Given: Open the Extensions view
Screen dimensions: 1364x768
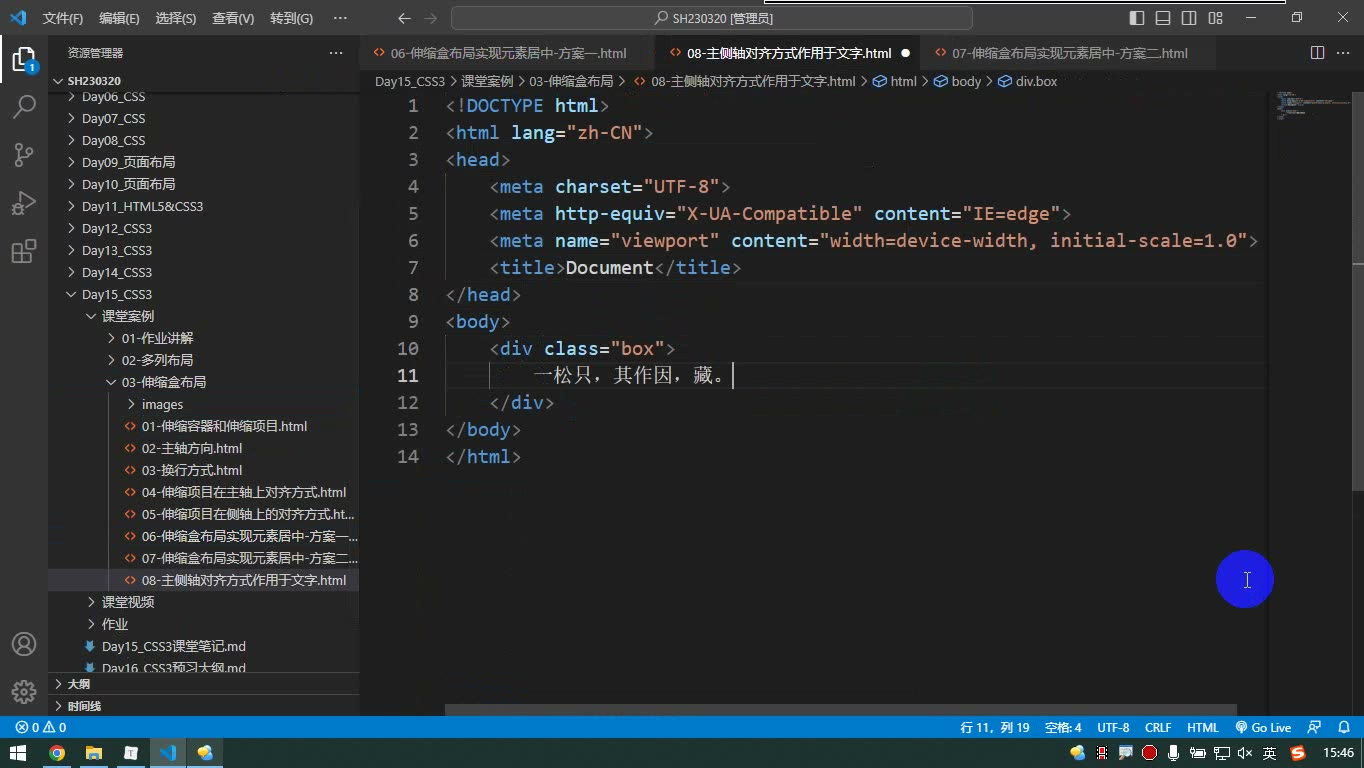Looking at the screenshot, I should [24, 252].
